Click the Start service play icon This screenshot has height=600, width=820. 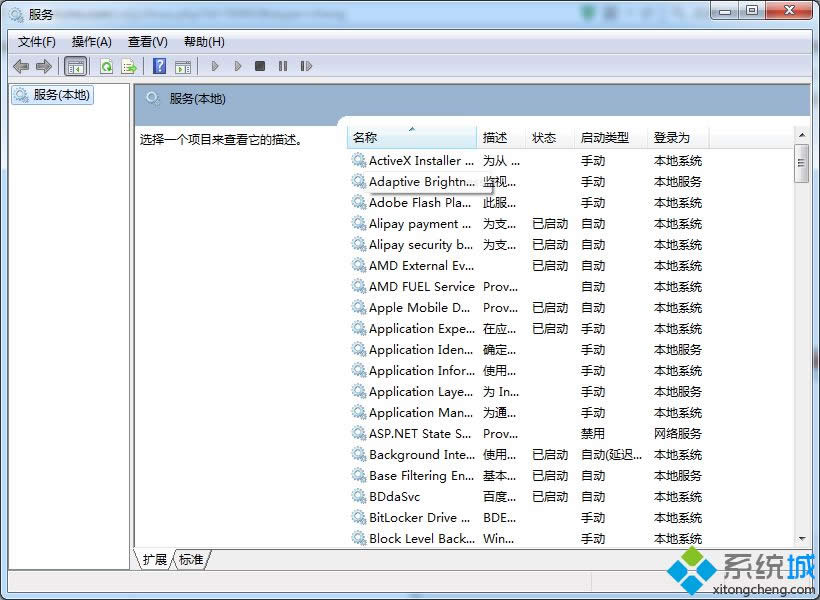point(214,66)
